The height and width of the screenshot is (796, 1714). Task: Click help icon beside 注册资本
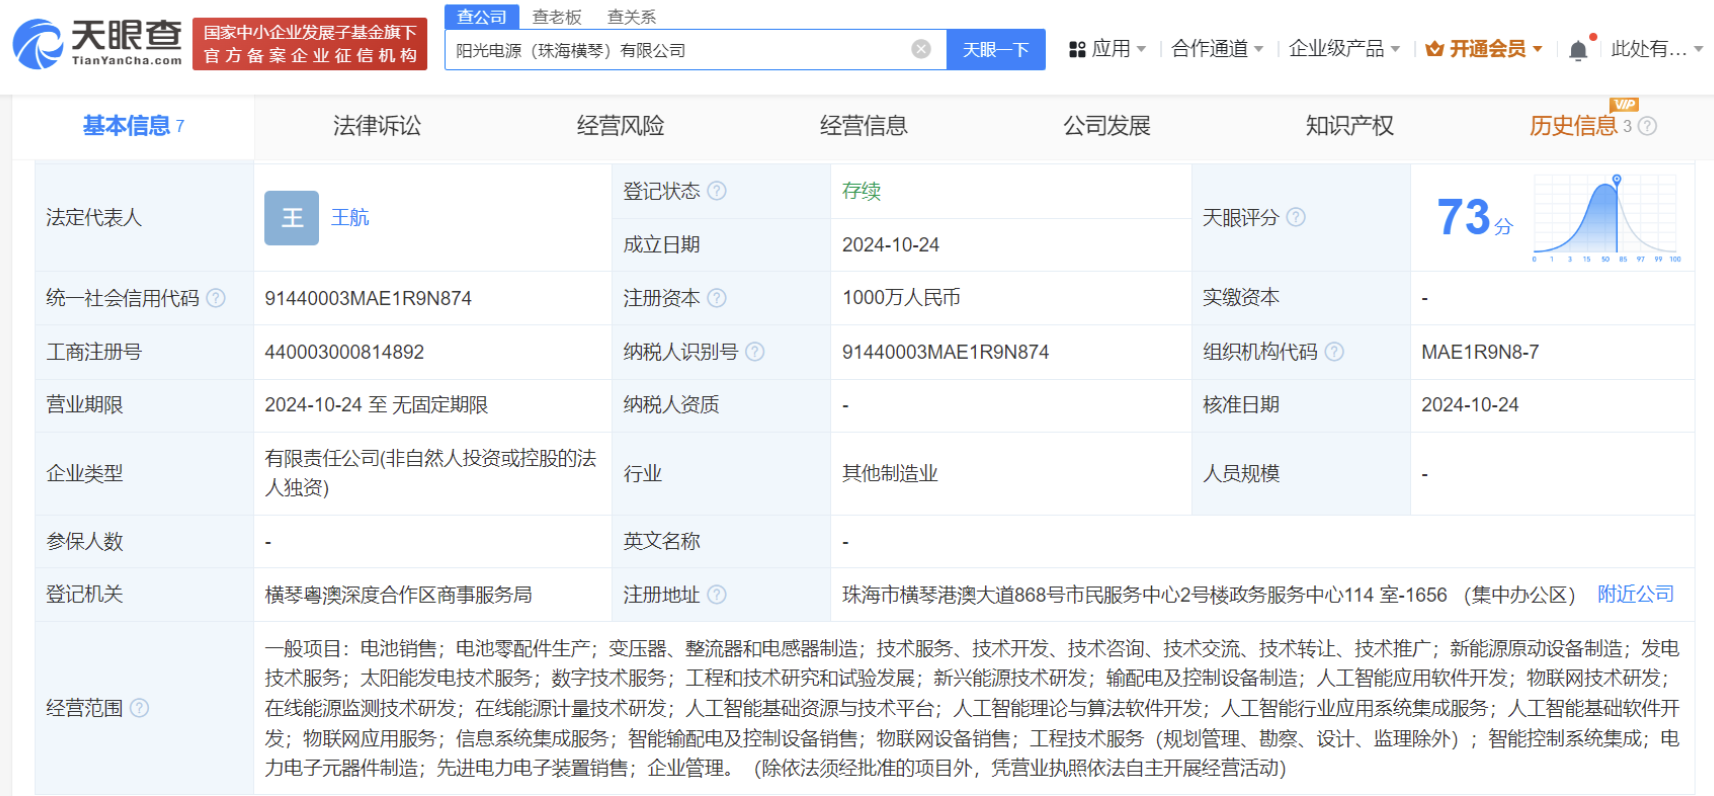coord(717,298)
